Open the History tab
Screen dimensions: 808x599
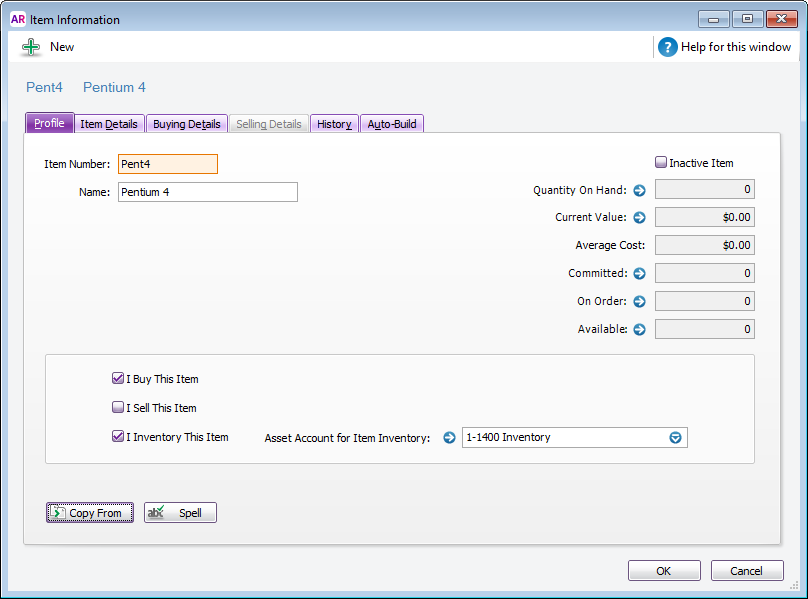pos(334,123)
